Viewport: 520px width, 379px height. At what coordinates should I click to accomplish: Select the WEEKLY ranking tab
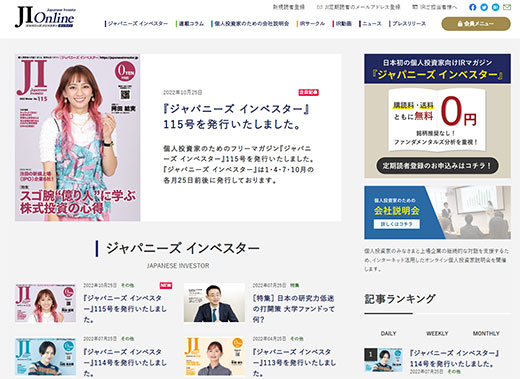(437, 333)
